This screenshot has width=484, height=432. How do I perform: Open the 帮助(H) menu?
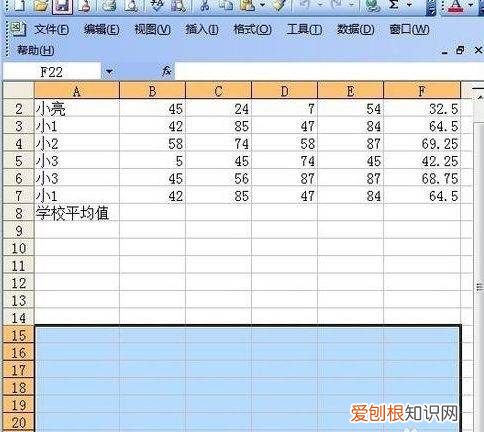pyautogui.click(x=35, y=50)
